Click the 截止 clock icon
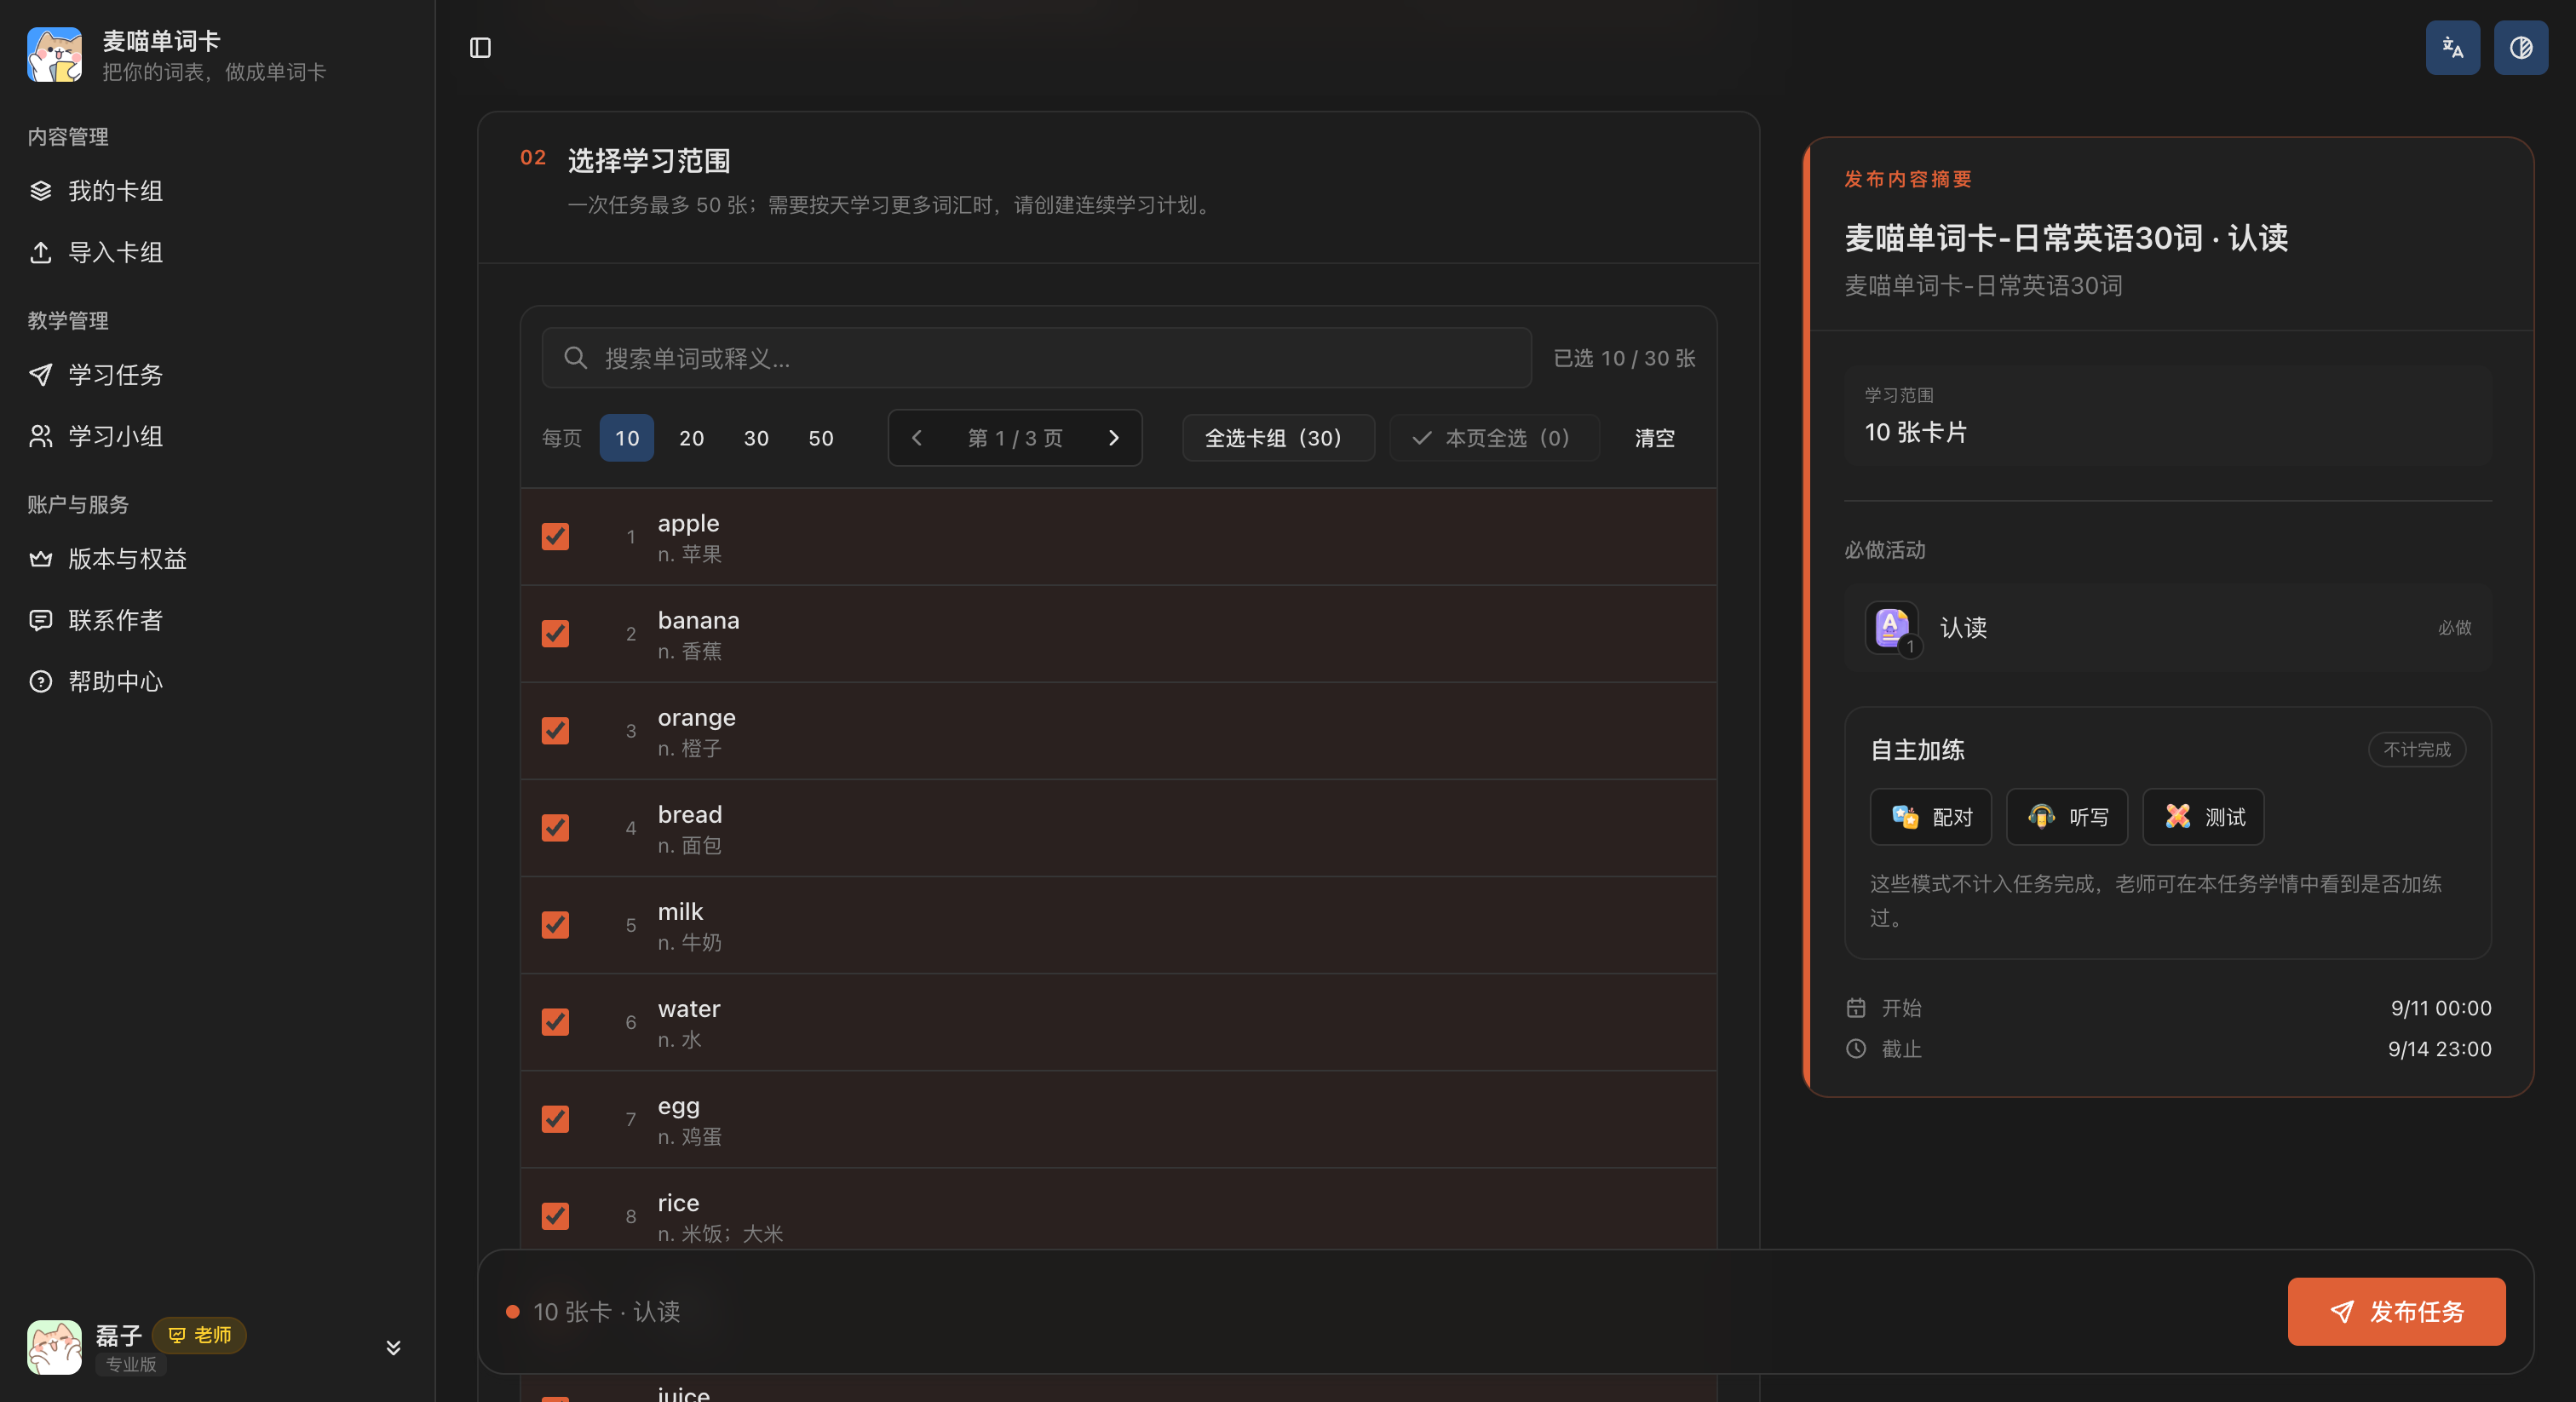The width and height of the screenshot is (2576, 1402). 1856,1049
